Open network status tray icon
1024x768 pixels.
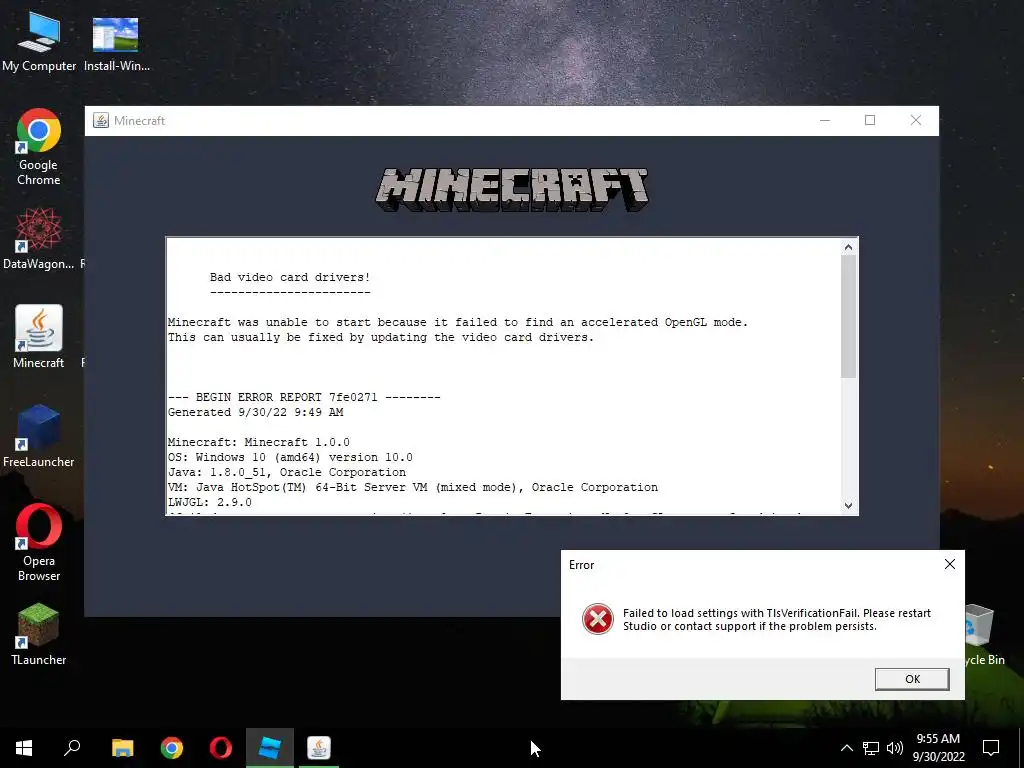(871, 748)
